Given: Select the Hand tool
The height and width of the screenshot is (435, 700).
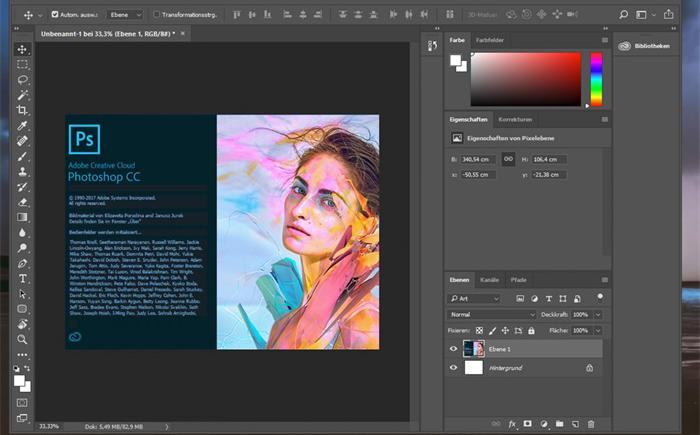Looking at the screenshot, I should (22, 324).
